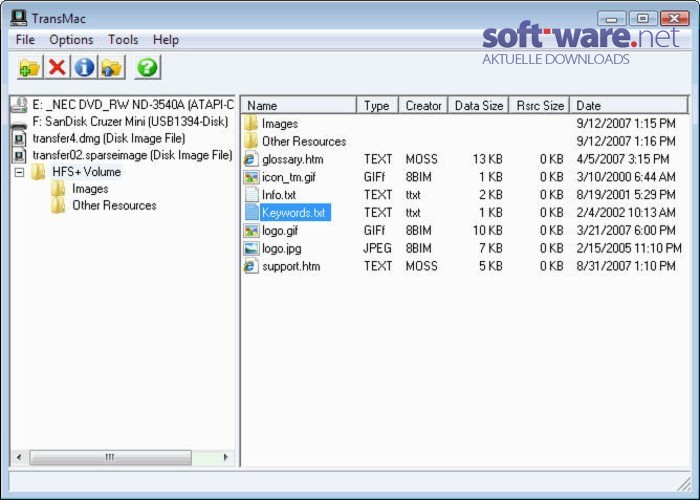The height and width of the screenshot is (500, 700).
Task: Select Images label in the left tree
Action: click(x=90, y=189)
